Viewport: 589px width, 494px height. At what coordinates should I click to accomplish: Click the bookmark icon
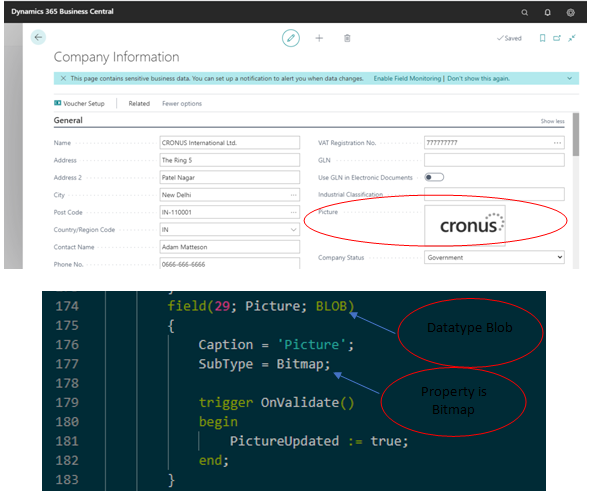(x=542, y=38)
